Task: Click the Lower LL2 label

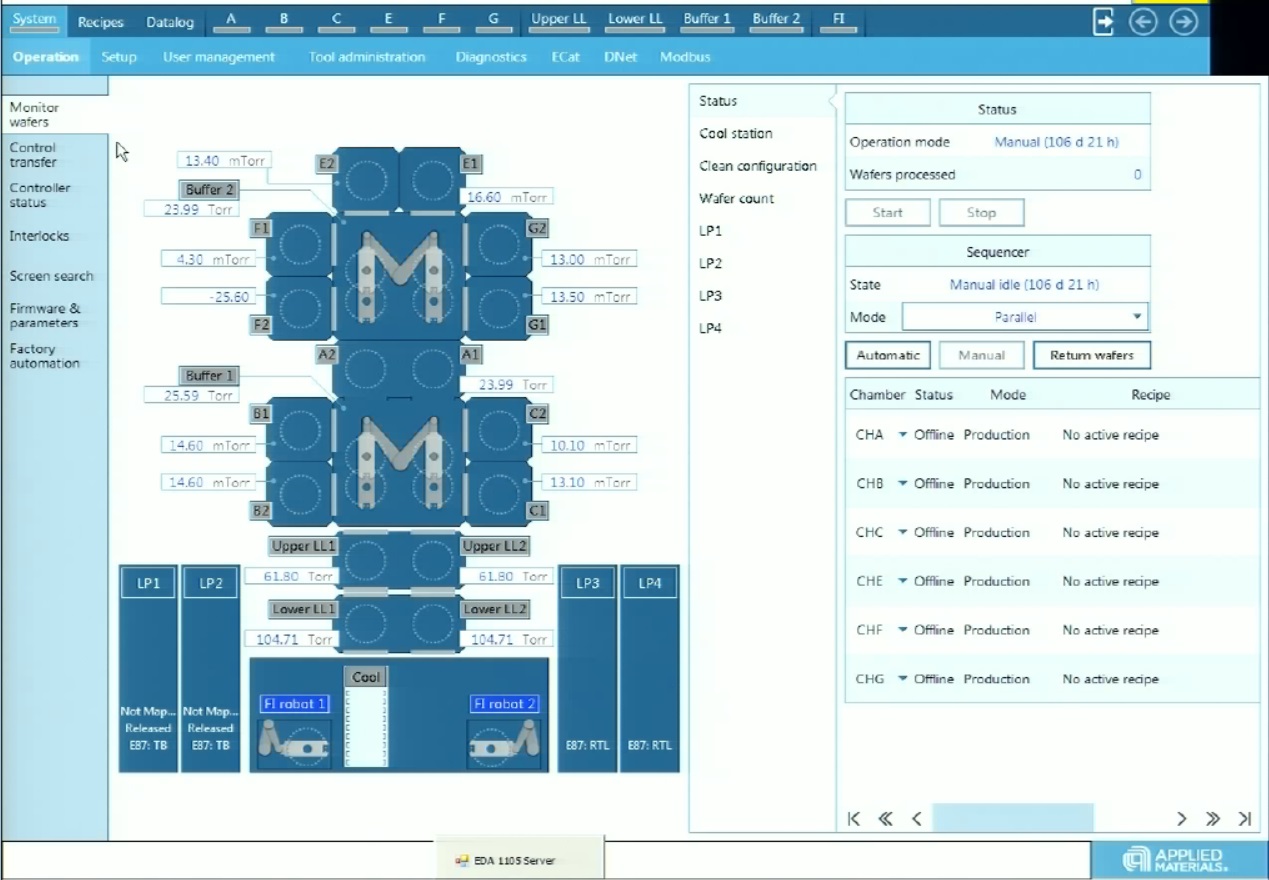Action: [x=495, y=609]
